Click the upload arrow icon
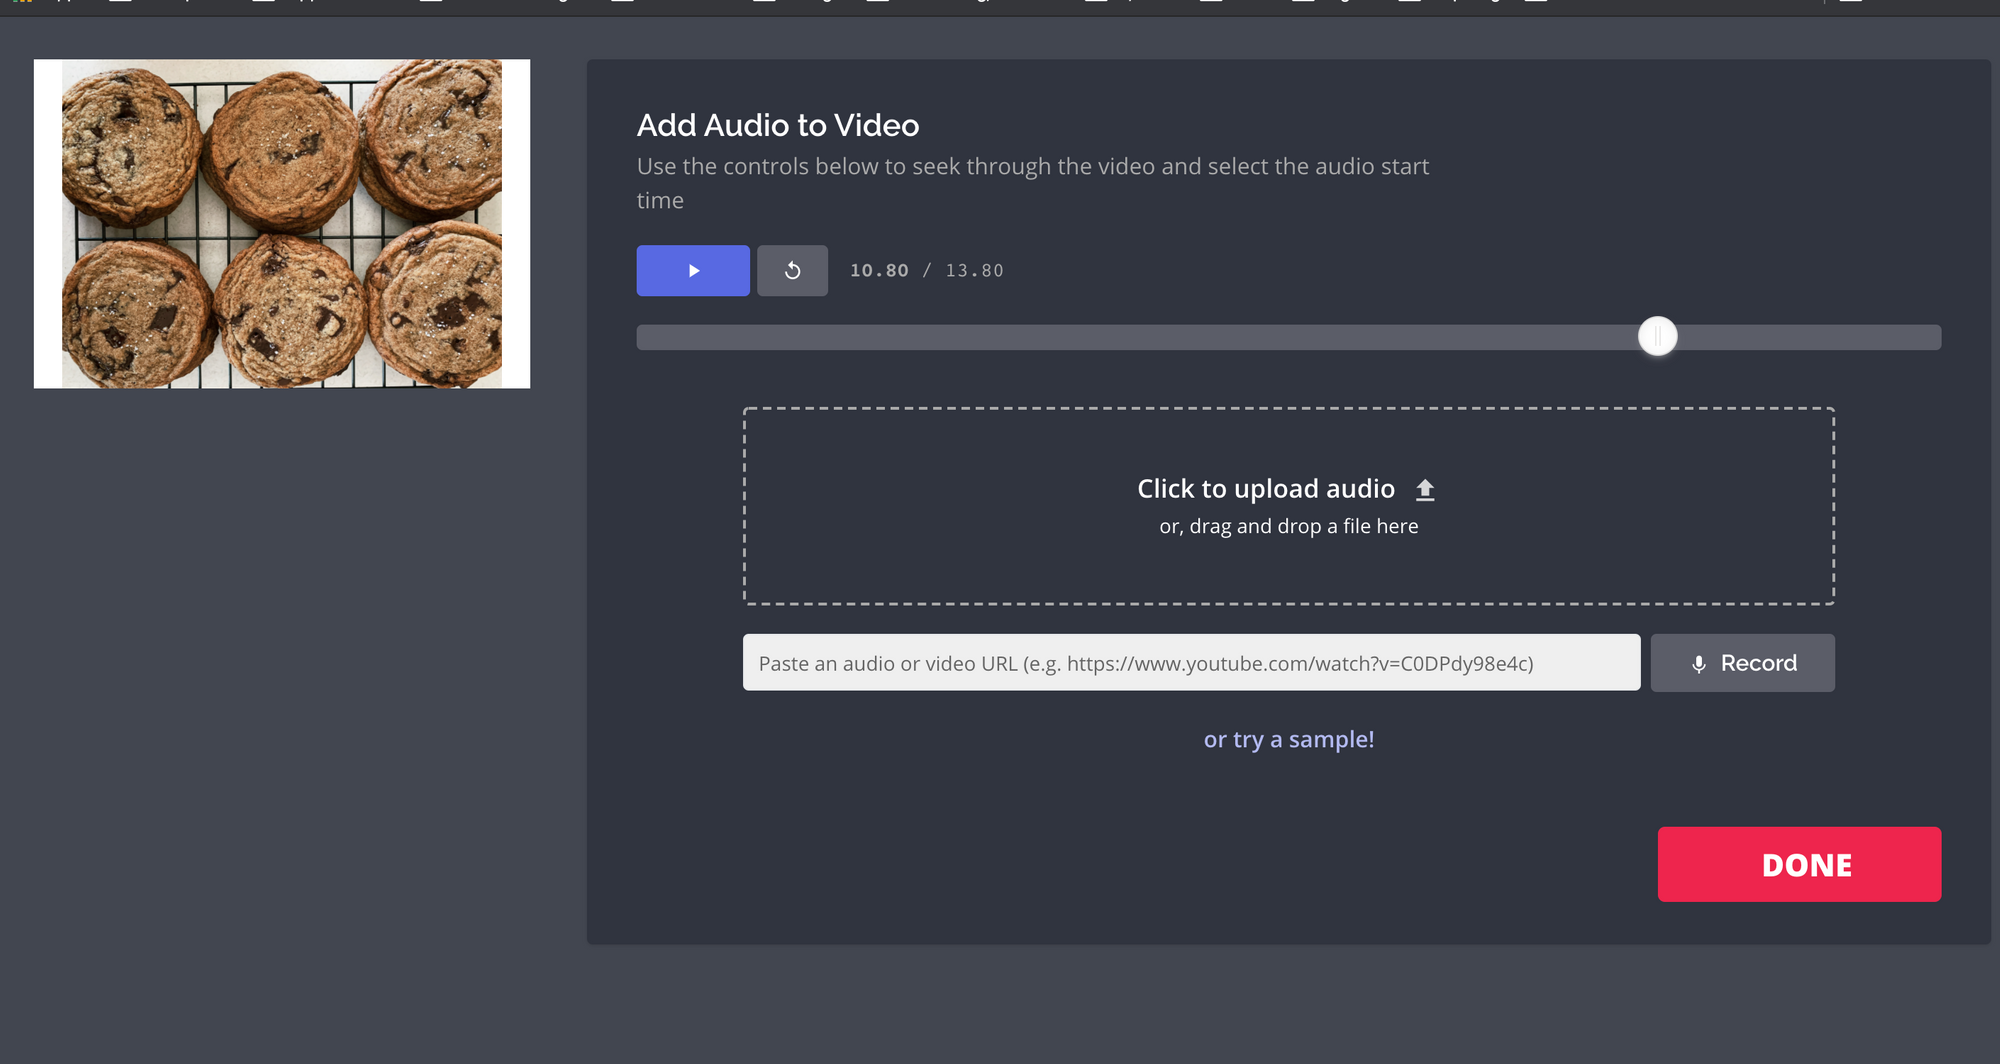The image size is (2000, 1064). click(1425, 490)
